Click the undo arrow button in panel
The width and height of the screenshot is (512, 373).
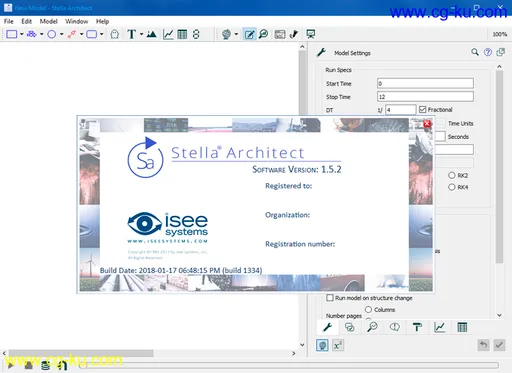(x=483, y=345)
